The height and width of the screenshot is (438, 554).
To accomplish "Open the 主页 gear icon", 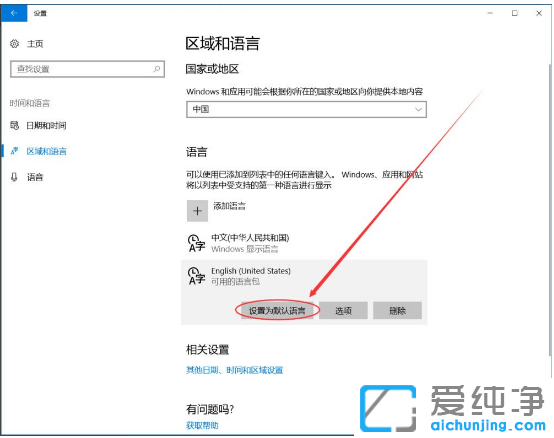I will pos(14,44).
